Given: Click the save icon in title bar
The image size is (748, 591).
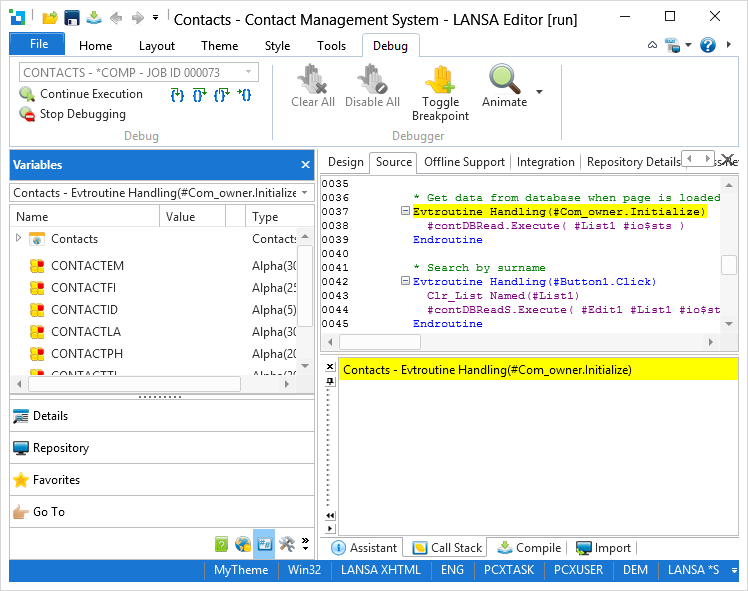Looking at the screenshot, I should point(72,18).
